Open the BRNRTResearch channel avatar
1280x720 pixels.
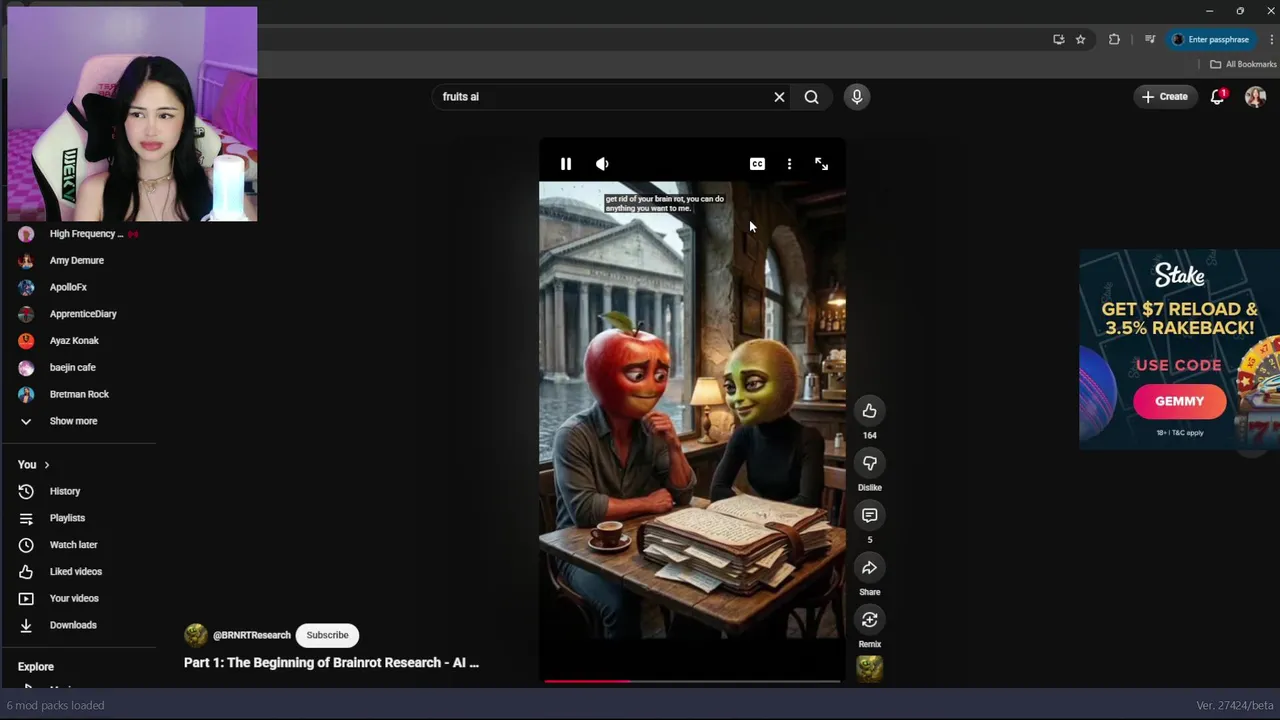(x=196, y=635)
